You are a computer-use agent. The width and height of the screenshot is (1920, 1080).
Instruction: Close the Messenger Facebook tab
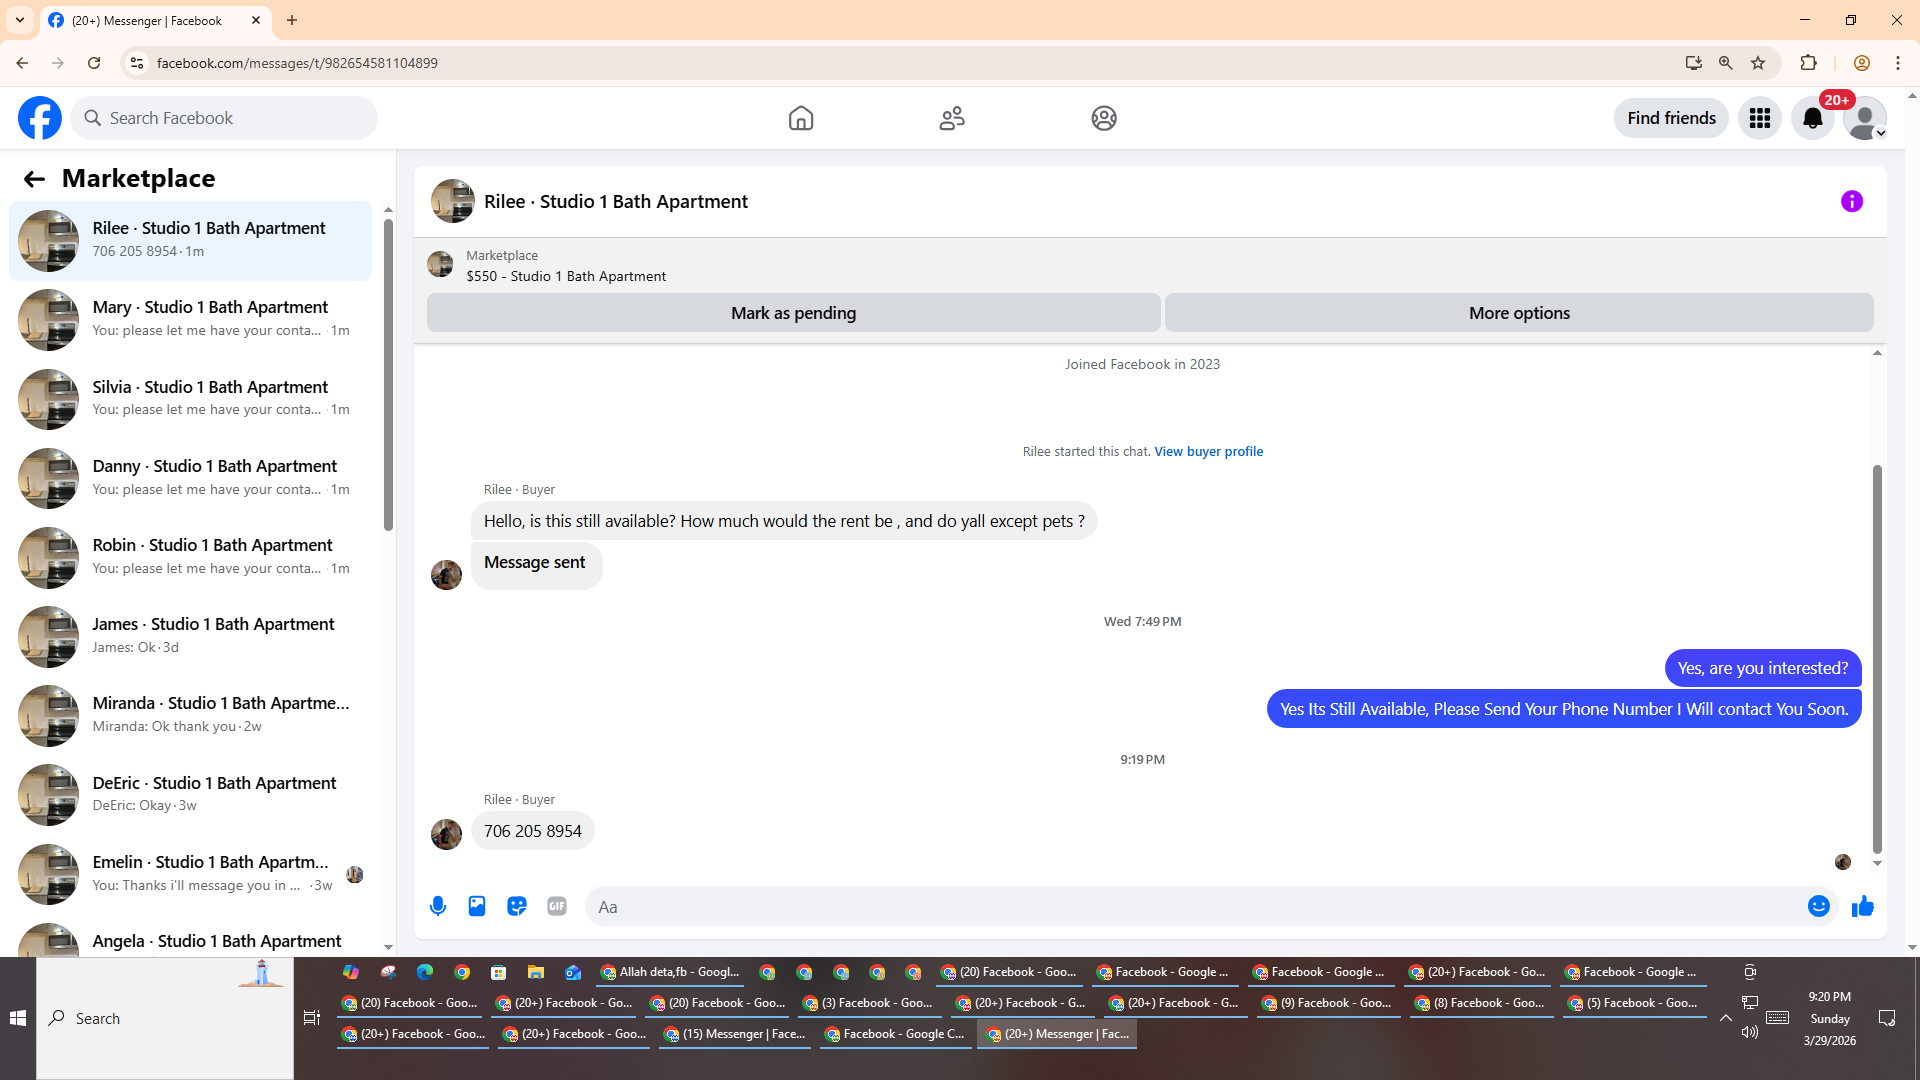click(256, 20)
